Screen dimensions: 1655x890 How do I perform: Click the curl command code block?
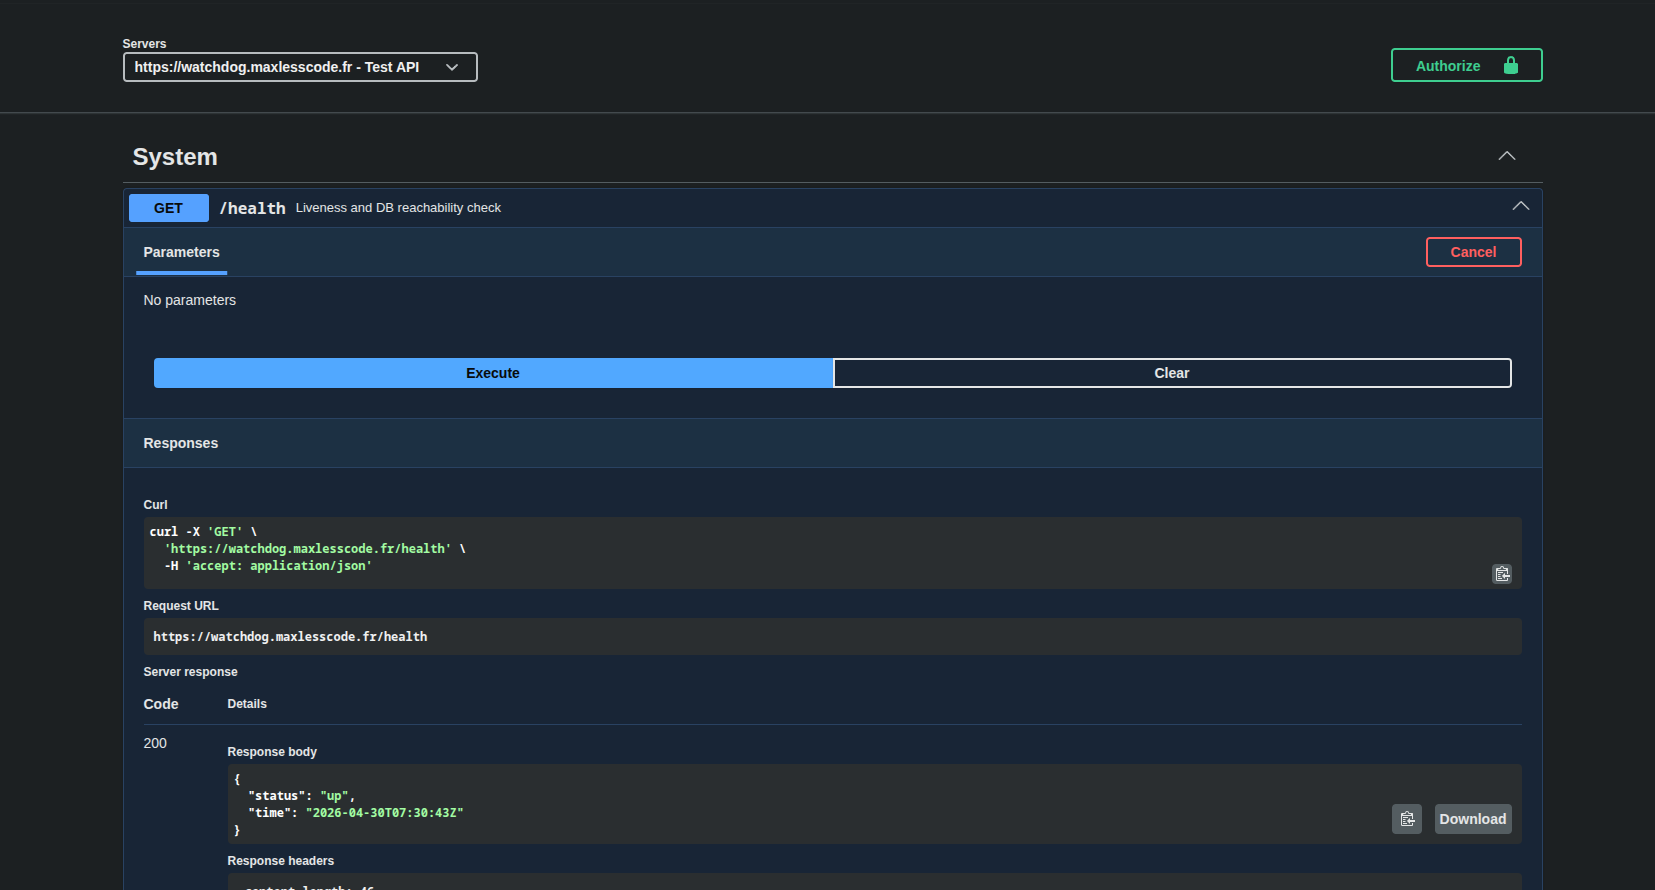pos(832,553)
